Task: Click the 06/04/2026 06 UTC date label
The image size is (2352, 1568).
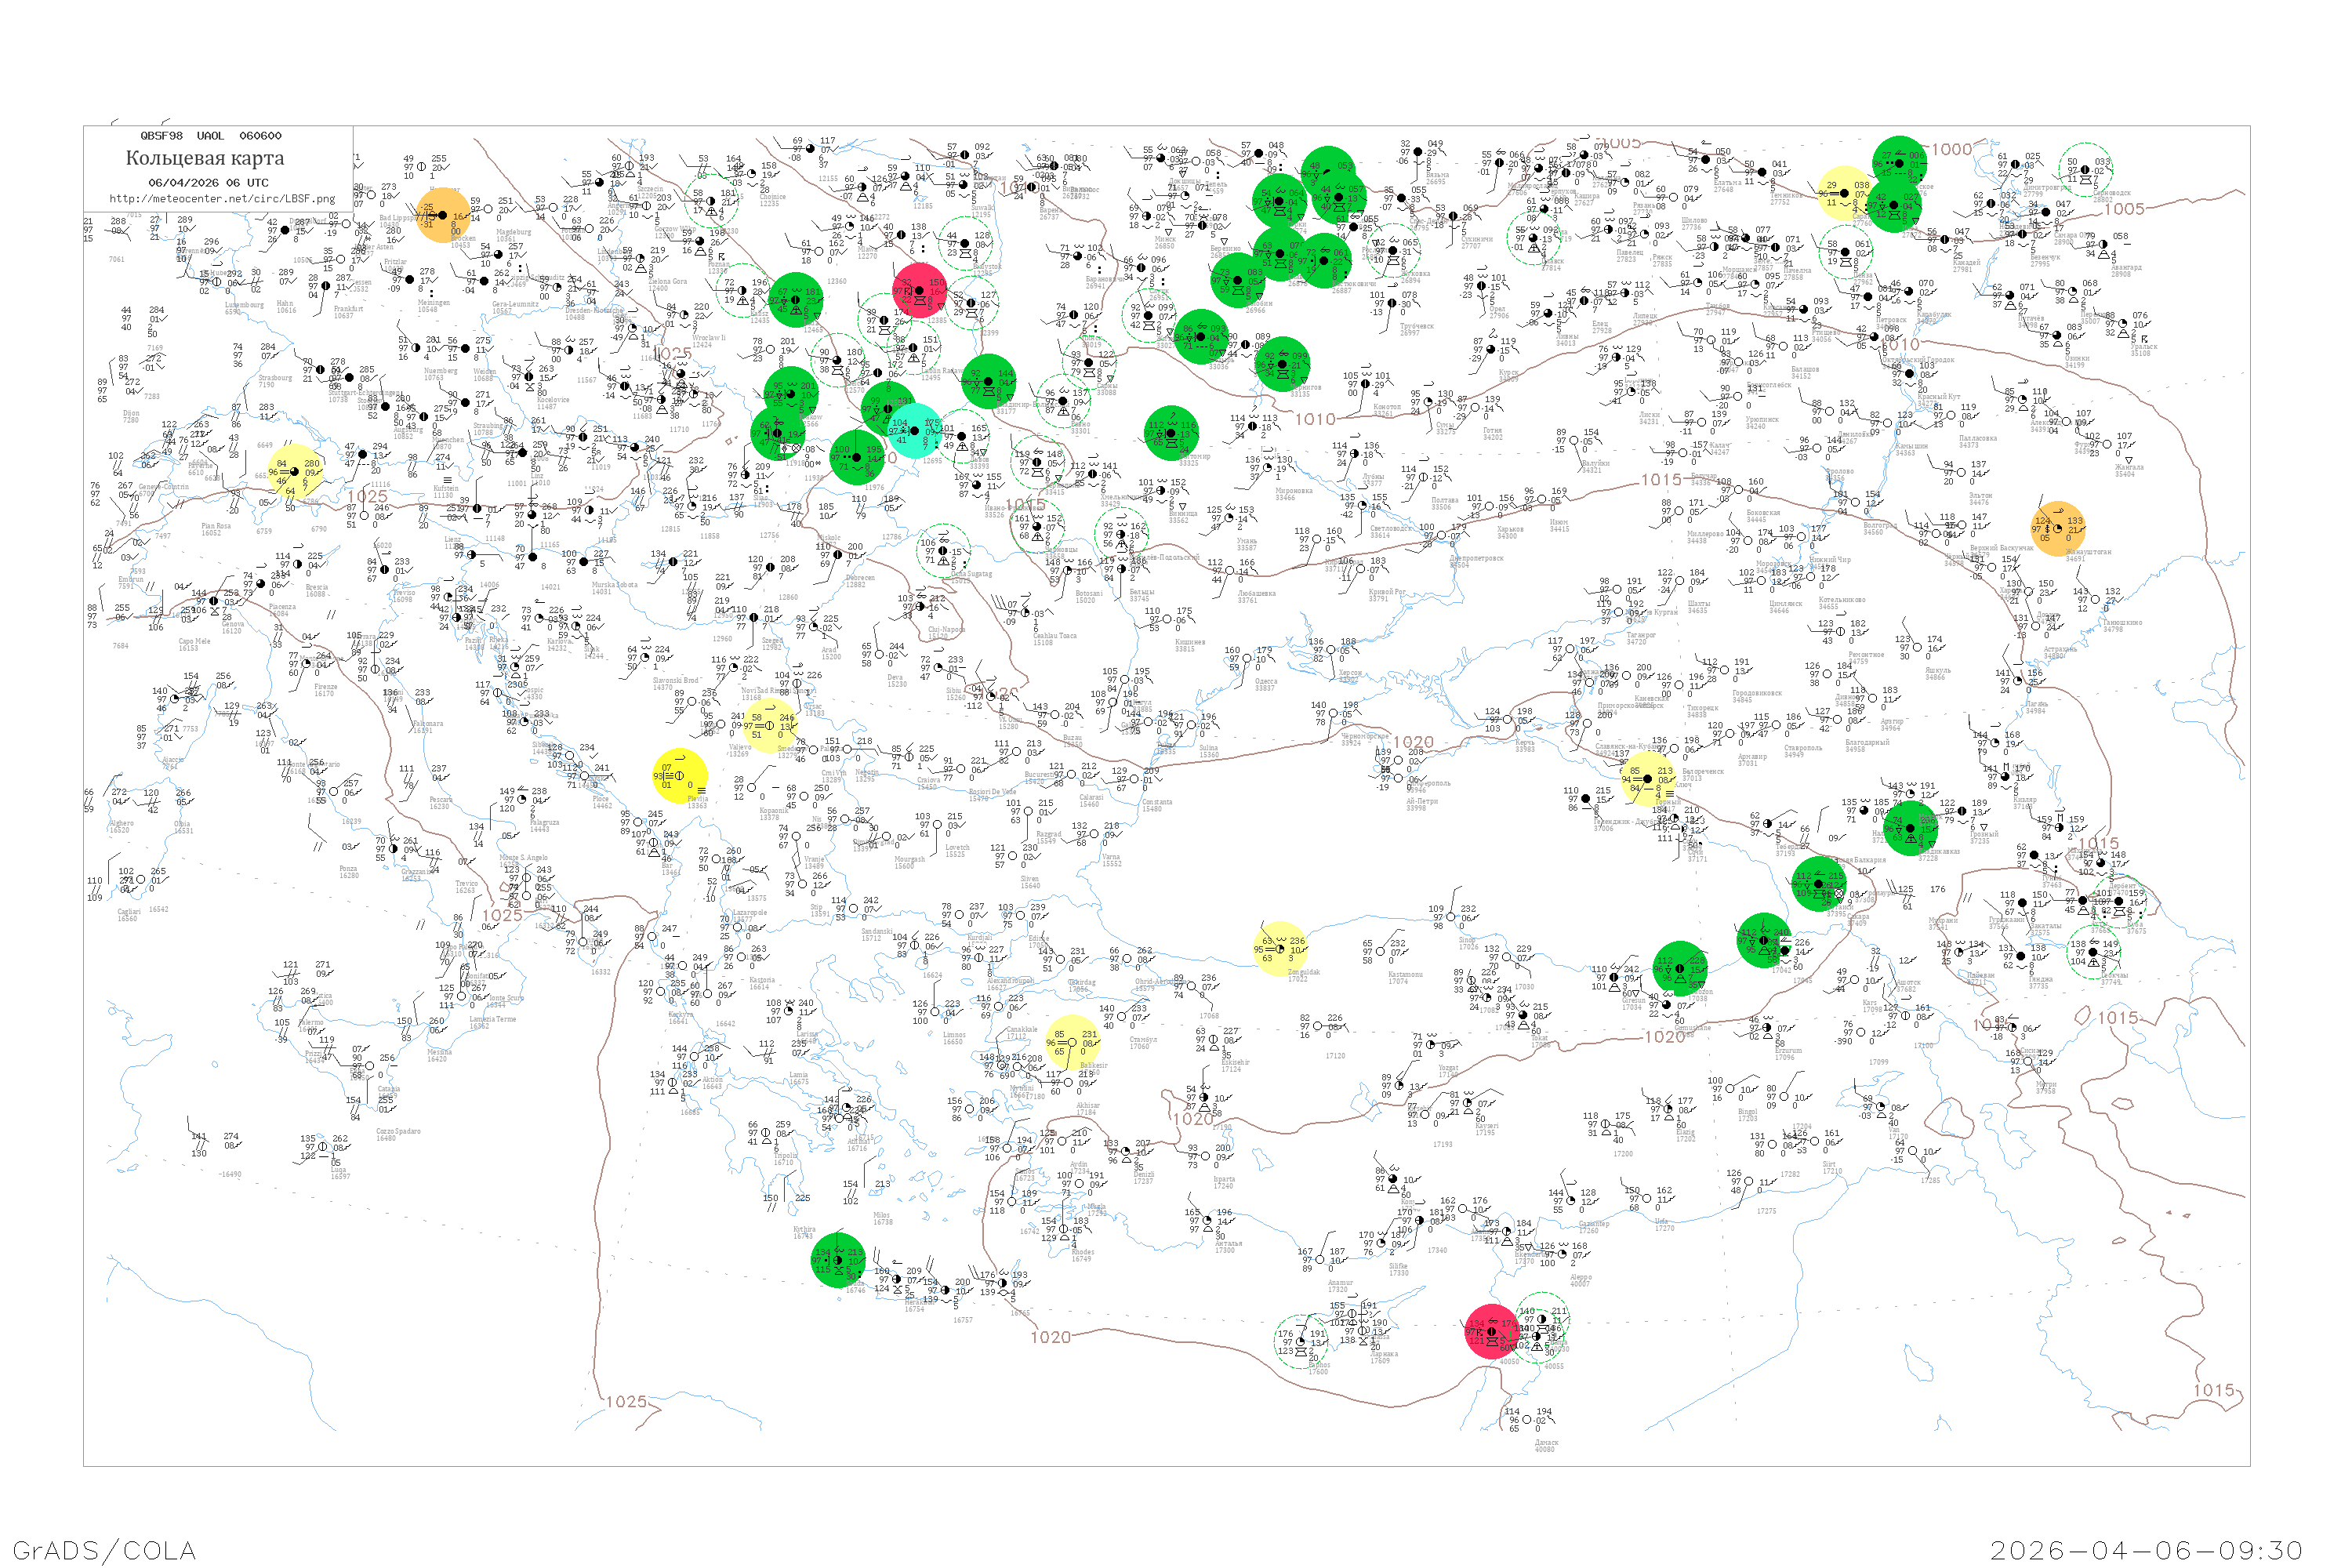Action: pyautogui.click(x=208, y=182)
